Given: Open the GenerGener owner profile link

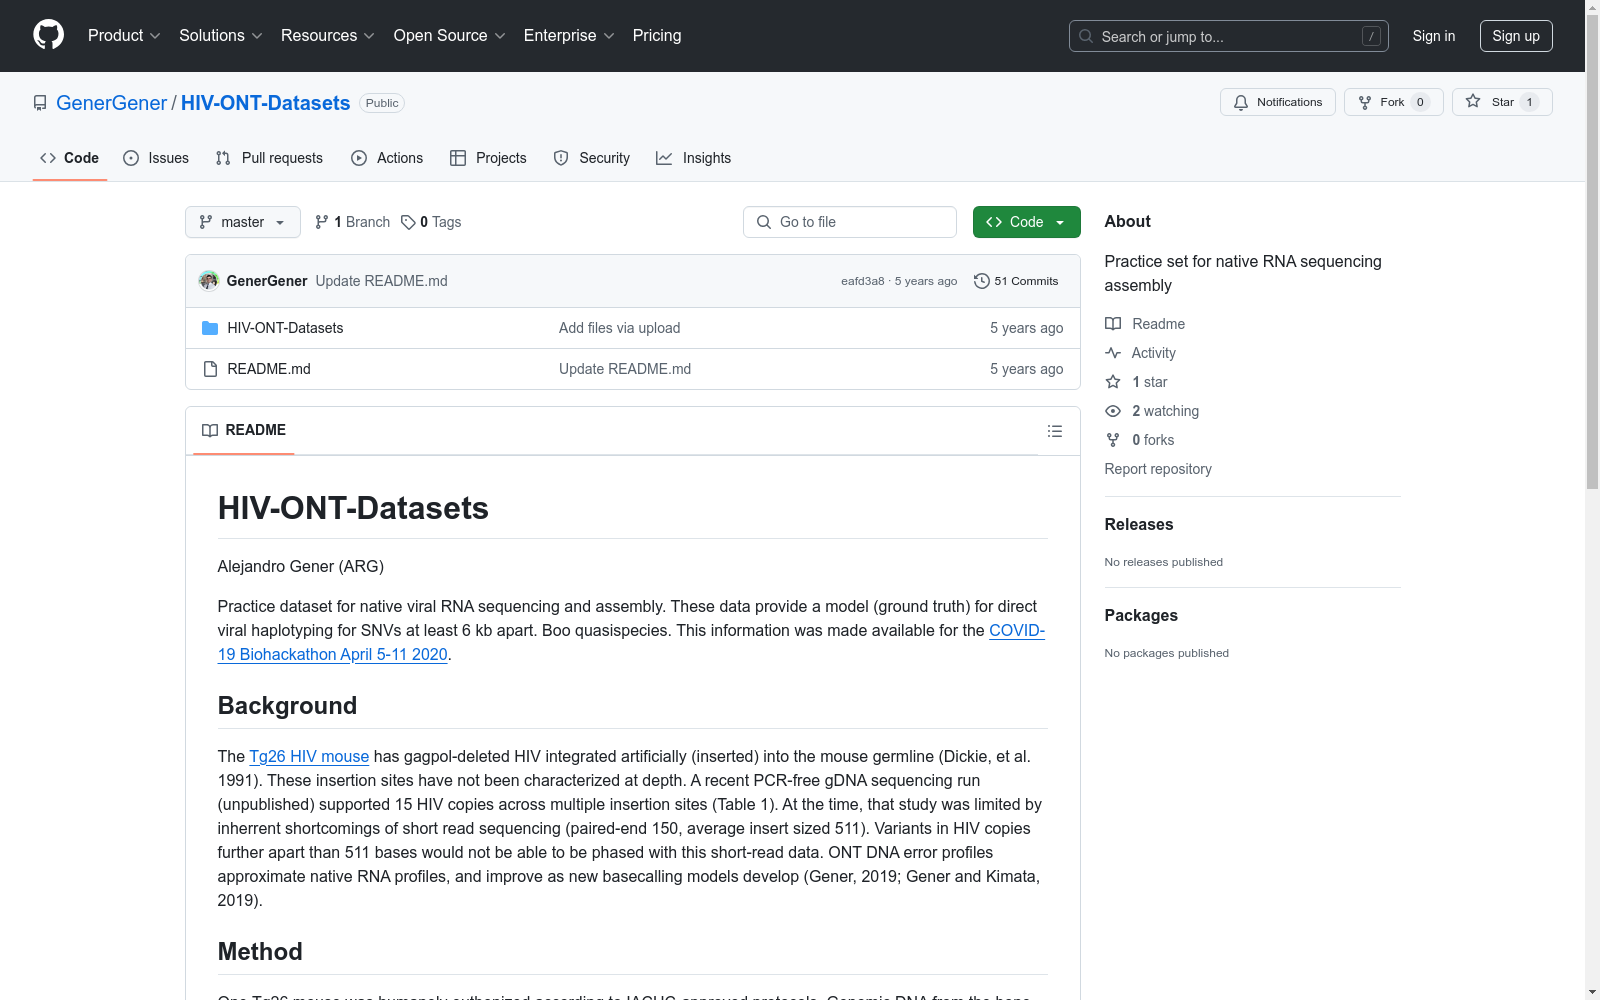Looking at the screenshot, I should coord(111,103).
